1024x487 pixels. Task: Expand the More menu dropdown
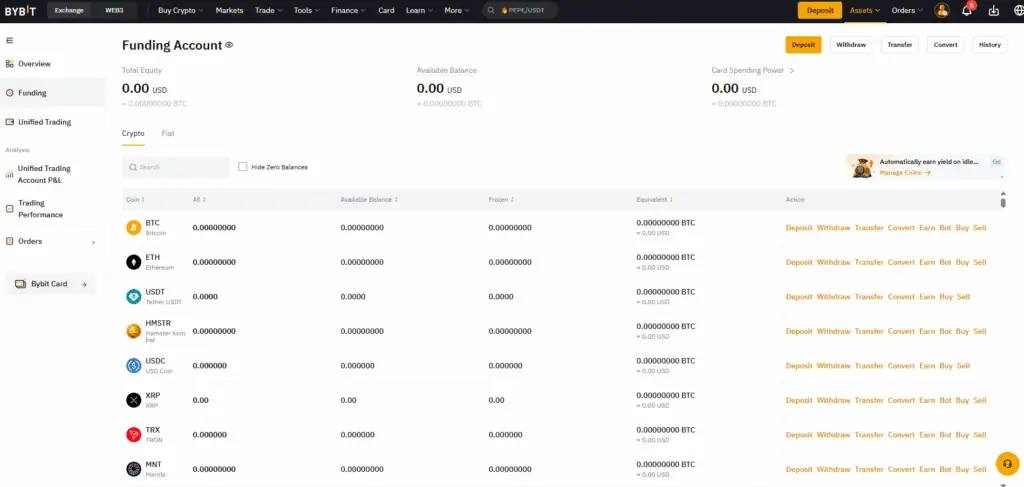tap(457, 10)
